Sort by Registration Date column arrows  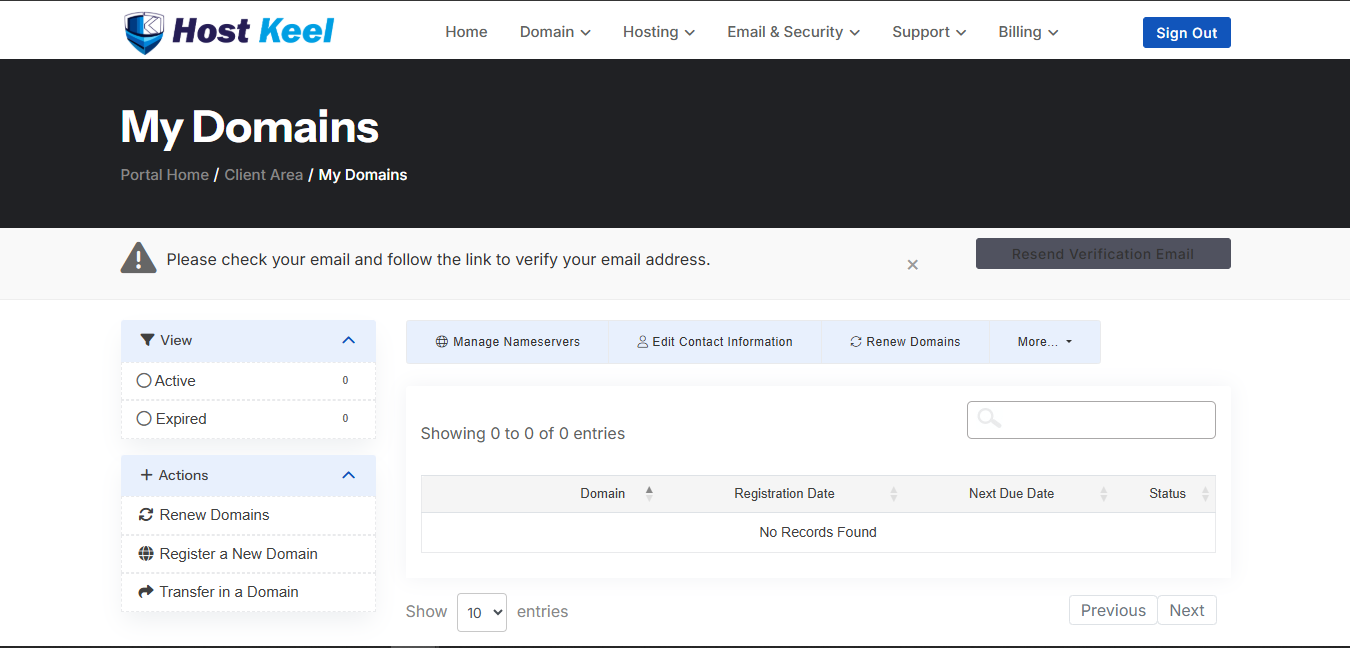click(894, 494)
